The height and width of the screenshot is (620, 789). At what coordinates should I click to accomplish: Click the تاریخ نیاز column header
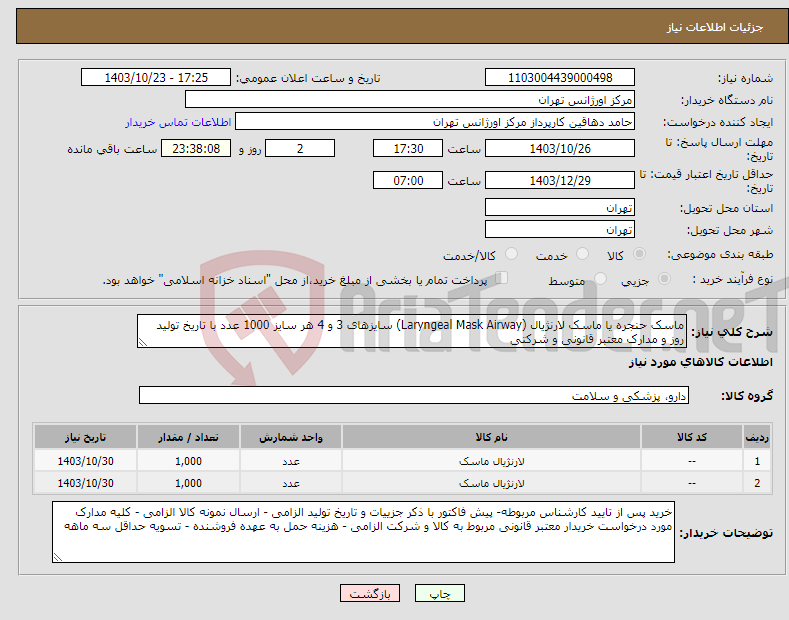tap(86, 437)
